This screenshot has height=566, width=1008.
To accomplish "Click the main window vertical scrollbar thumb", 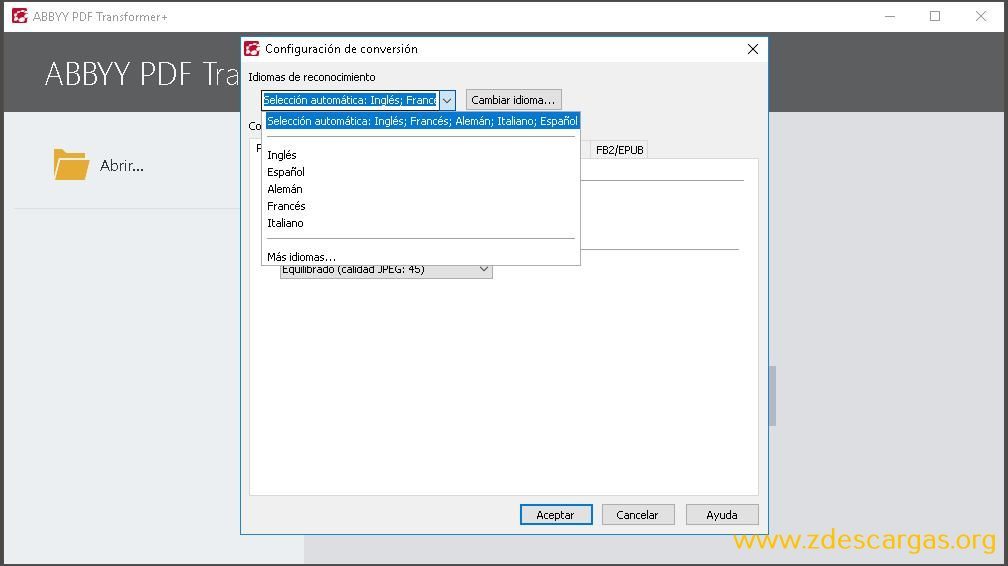I will tap(773, 396).
